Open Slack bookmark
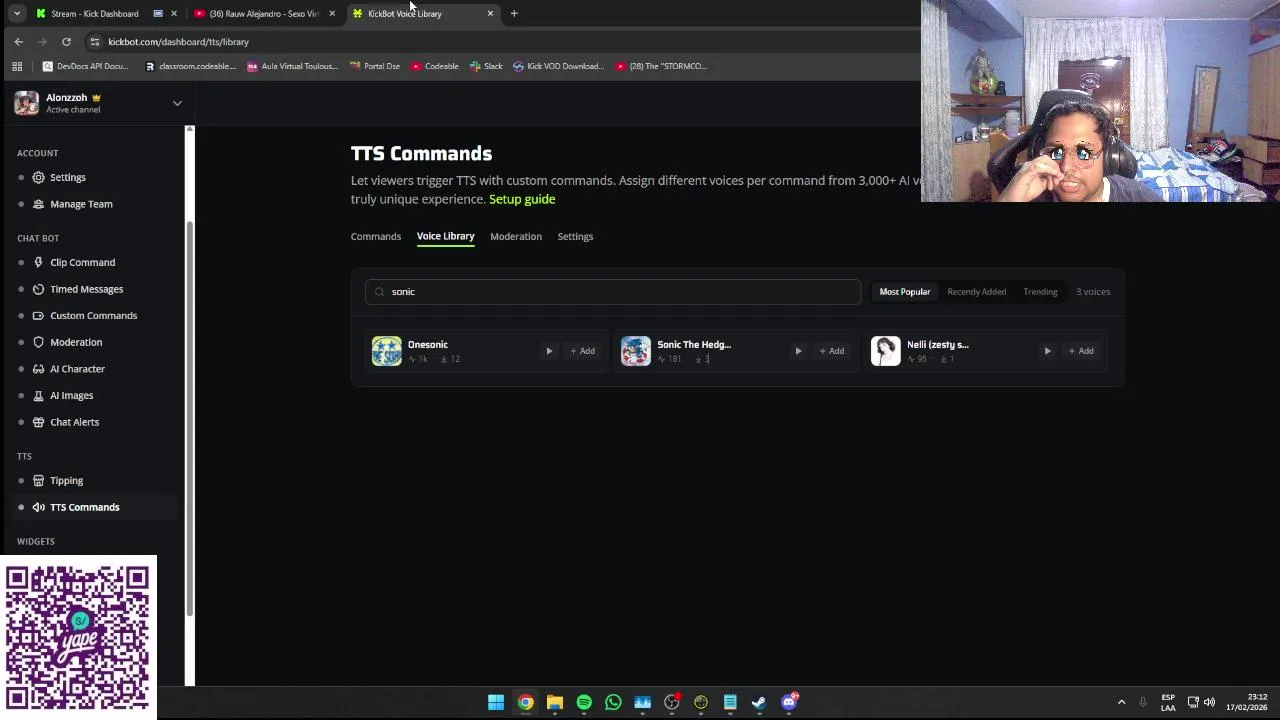The width and height of the screenshot is (1280, 720). coord(486,67)
